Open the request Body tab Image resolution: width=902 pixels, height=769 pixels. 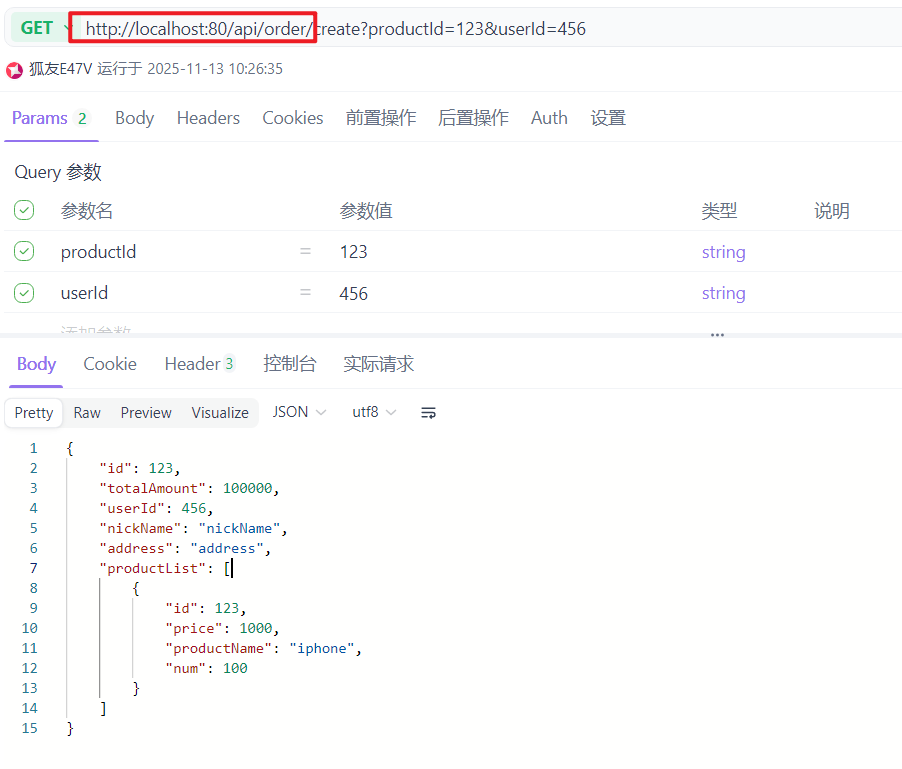(135, 118)
